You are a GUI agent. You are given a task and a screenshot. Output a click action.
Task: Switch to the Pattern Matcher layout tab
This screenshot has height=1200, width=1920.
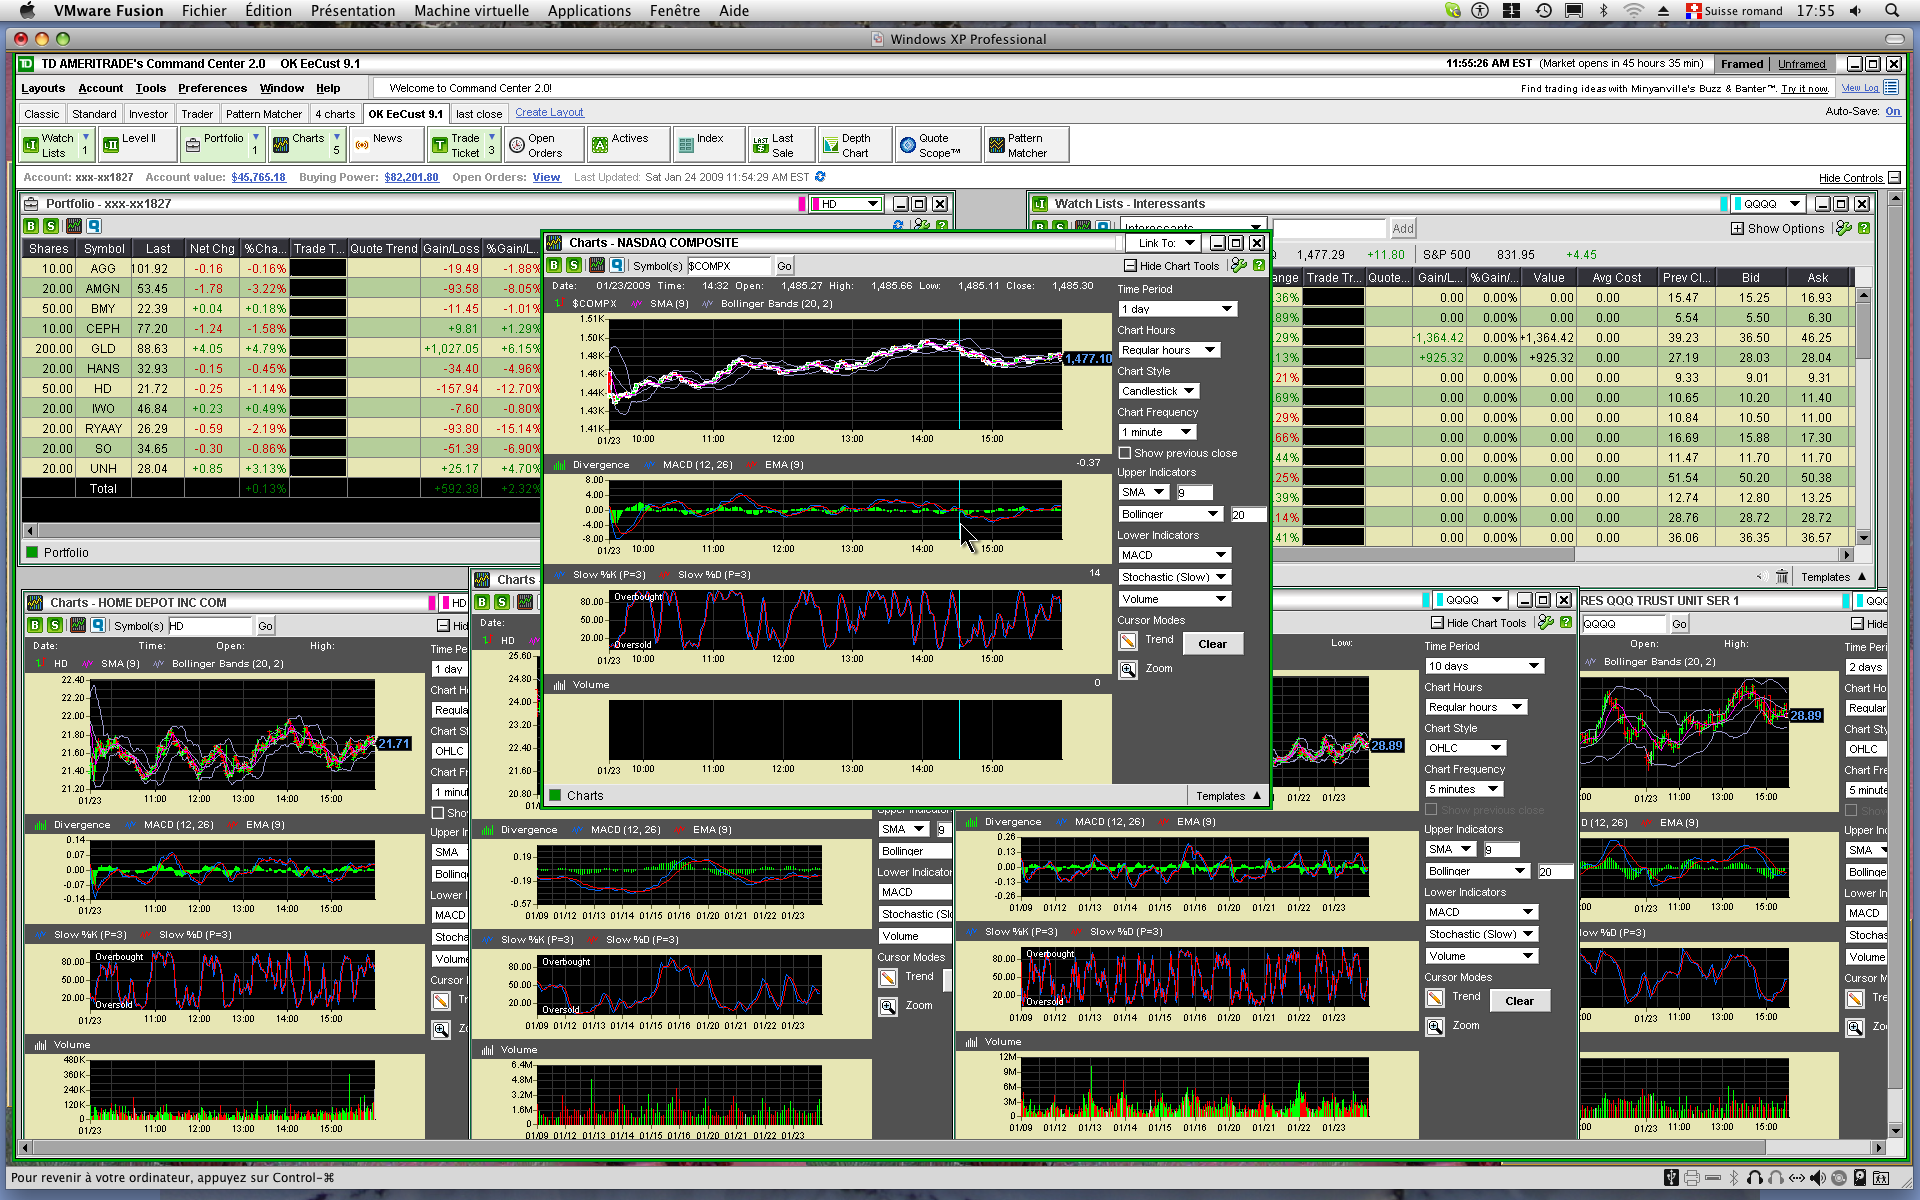[x=263, y=114]
